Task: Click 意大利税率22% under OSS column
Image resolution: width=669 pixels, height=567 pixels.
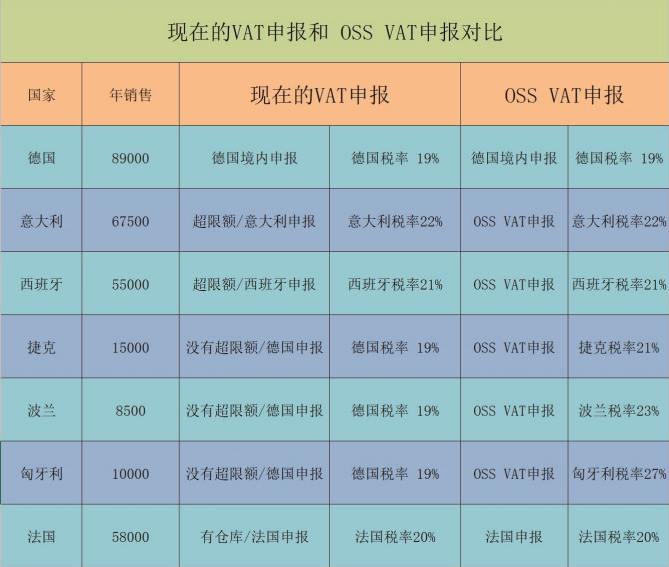Action: (619, 221)
